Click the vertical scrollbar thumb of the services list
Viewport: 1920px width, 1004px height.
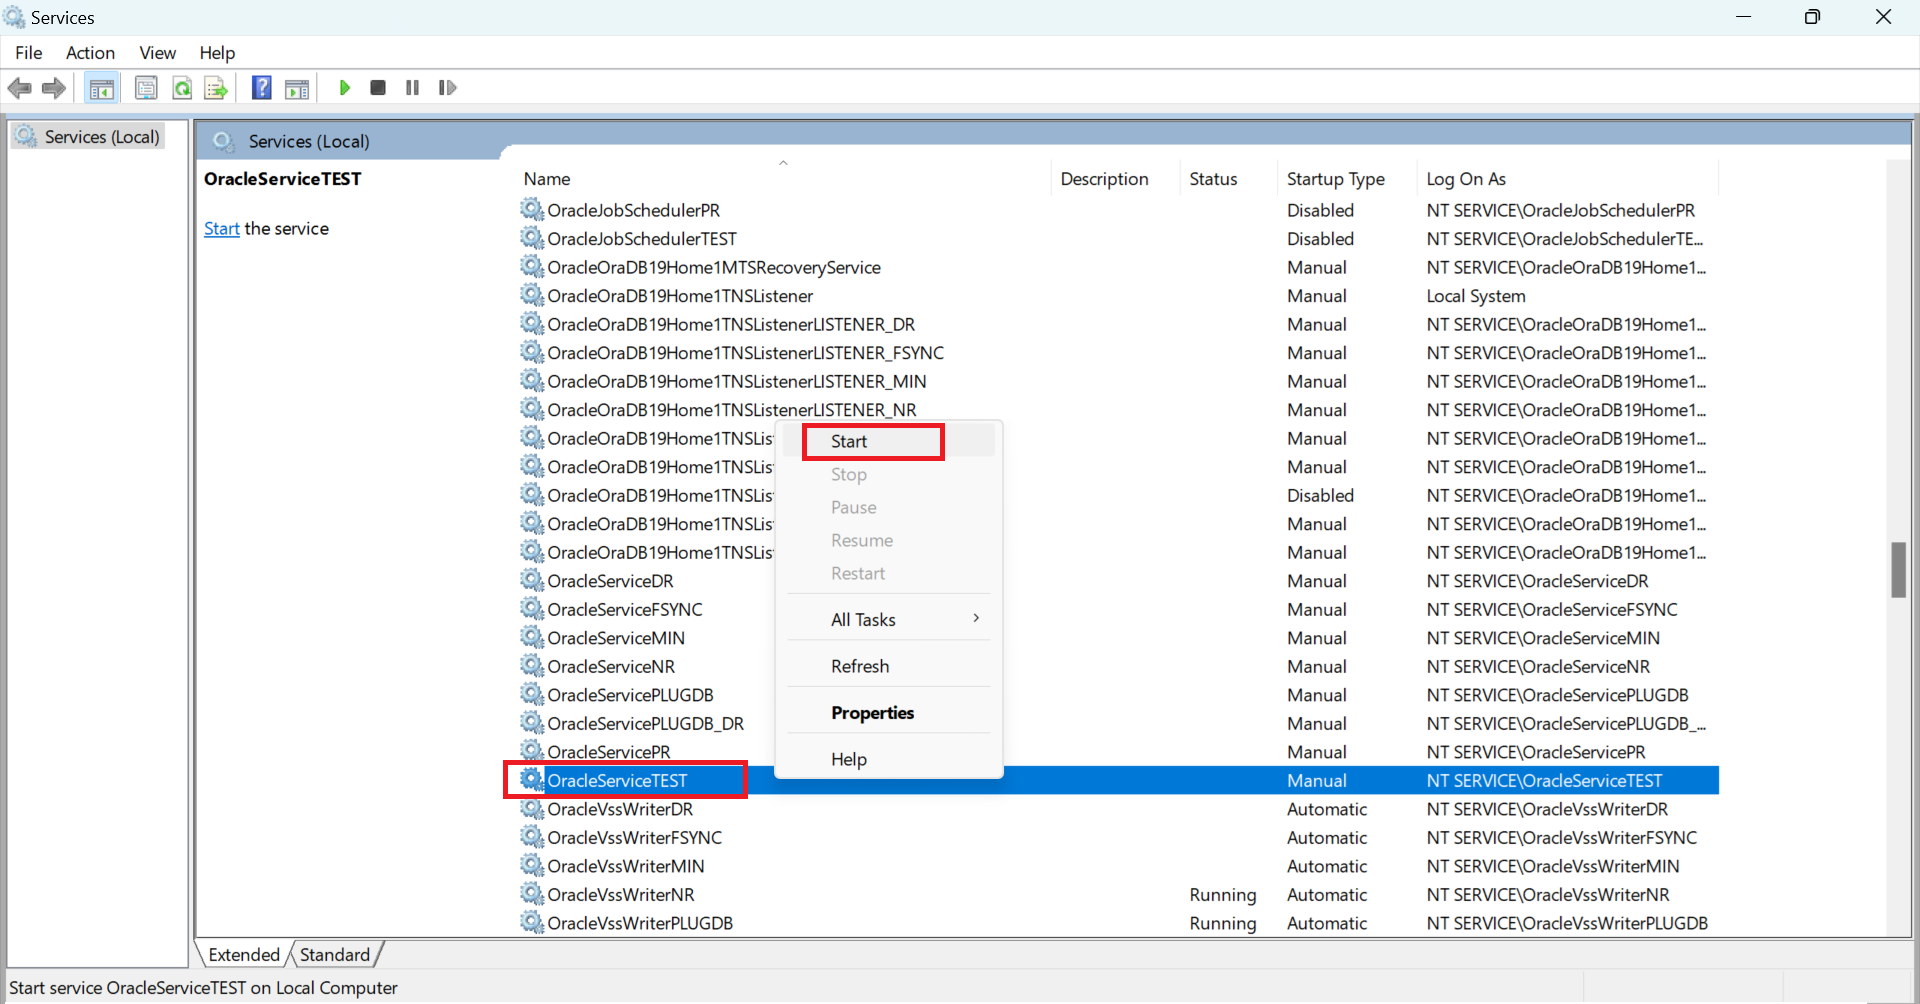tap(1898, 570)
